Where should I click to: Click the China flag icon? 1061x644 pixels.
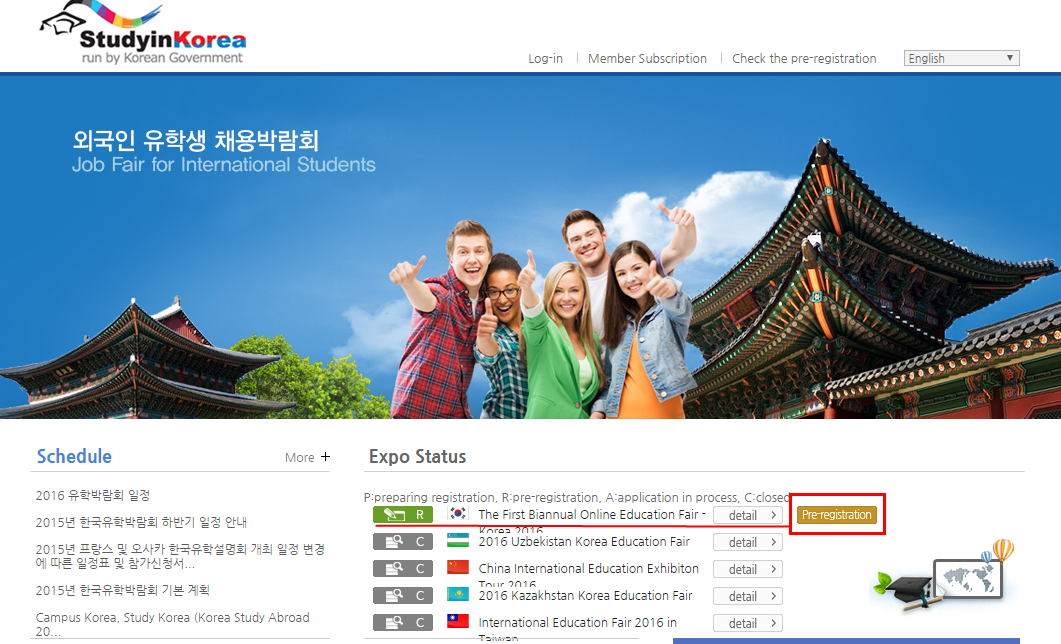click(457, 568)
